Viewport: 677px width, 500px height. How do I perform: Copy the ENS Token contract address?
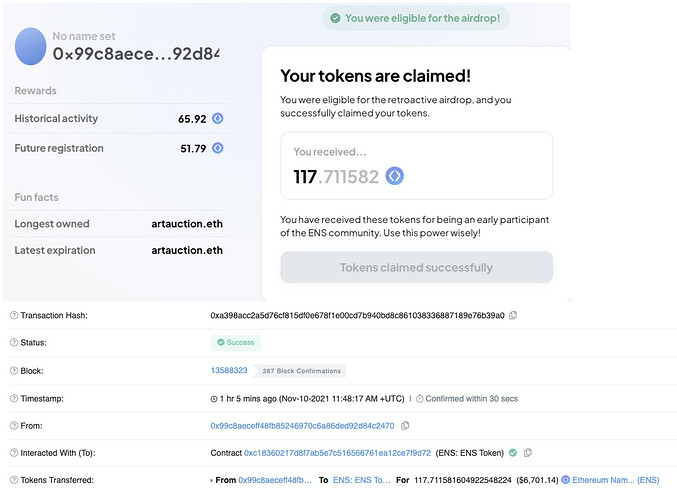(x=528, y=453)
